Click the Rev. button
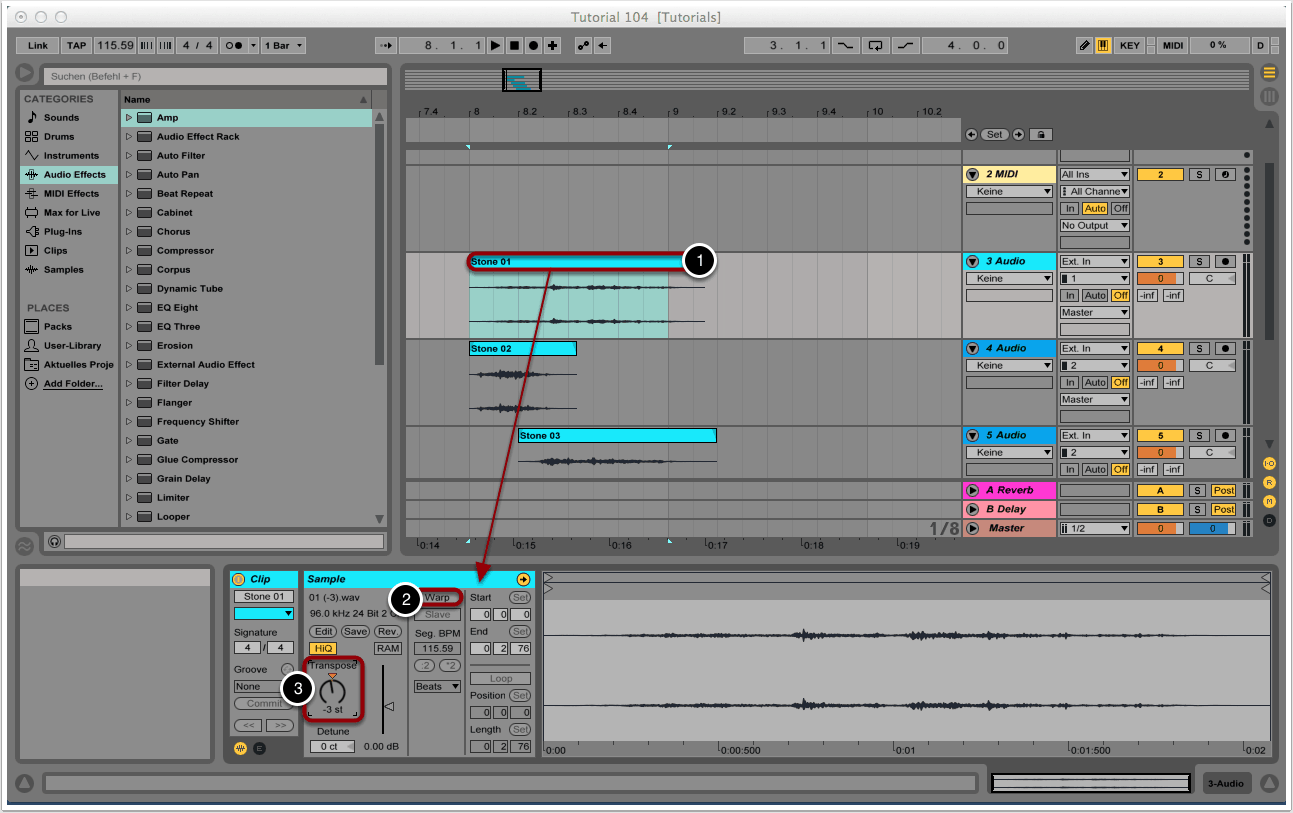Screen dimensions: 1293x813 pyautogui.click(x=388, y=631)
